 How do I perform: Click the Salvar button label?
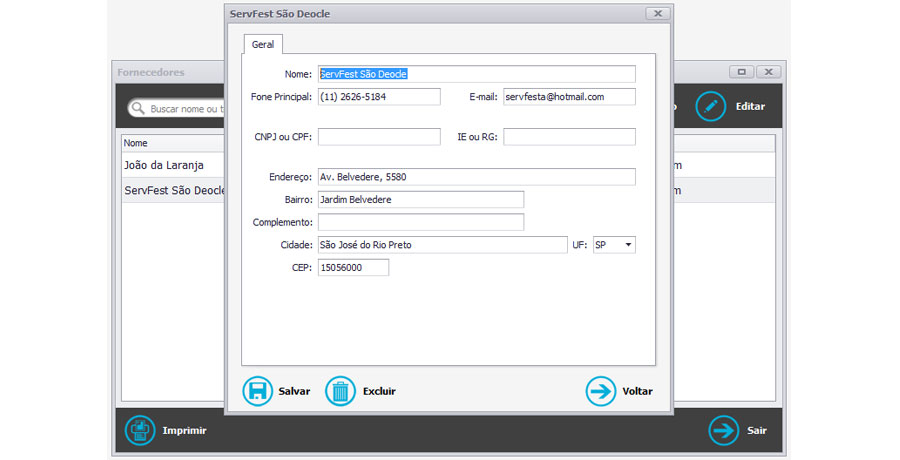pyautogui.click(x=294, y=391)
